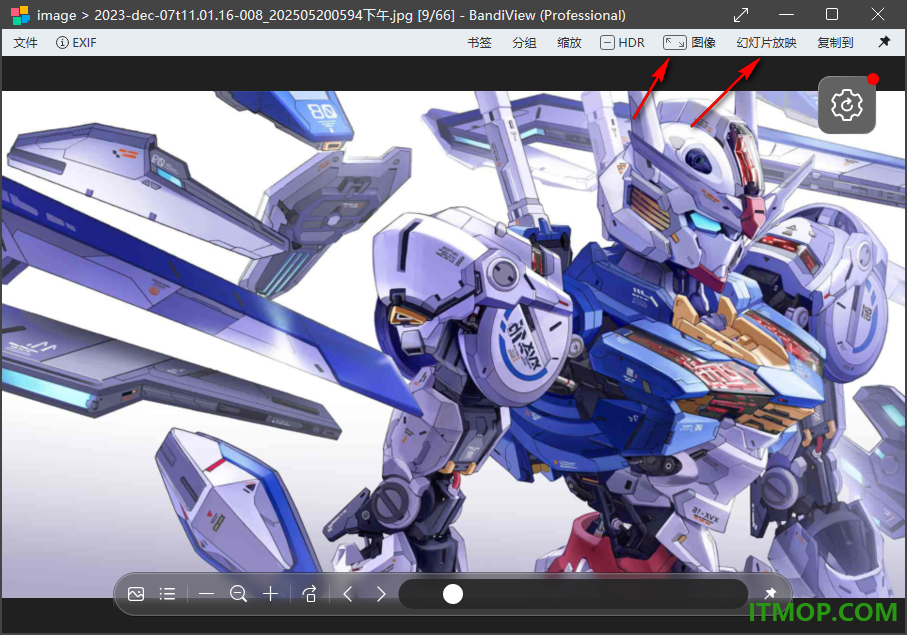The width and height of the screenshot is (907, 635).
Task: Open the 图像 image menu
Action: 690,43
